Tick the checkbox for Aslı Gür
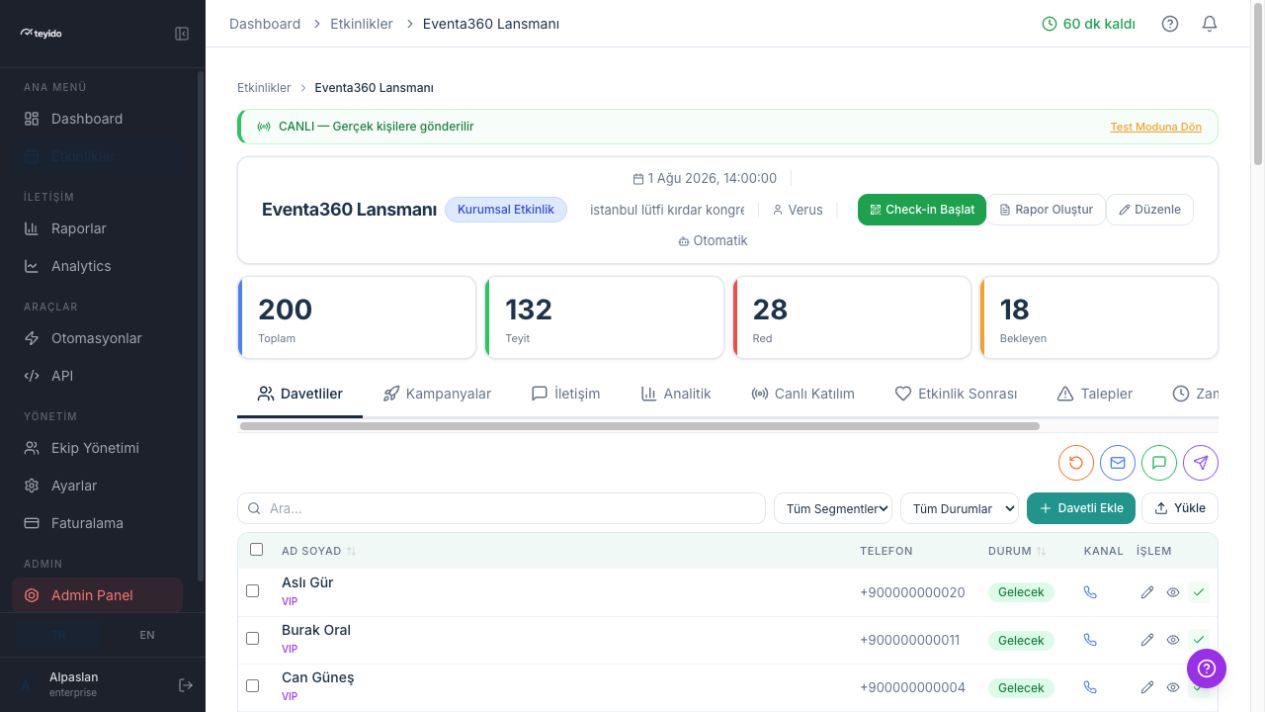The width and height of the screenshot is (1265, 712). click(x=252, y=591)
